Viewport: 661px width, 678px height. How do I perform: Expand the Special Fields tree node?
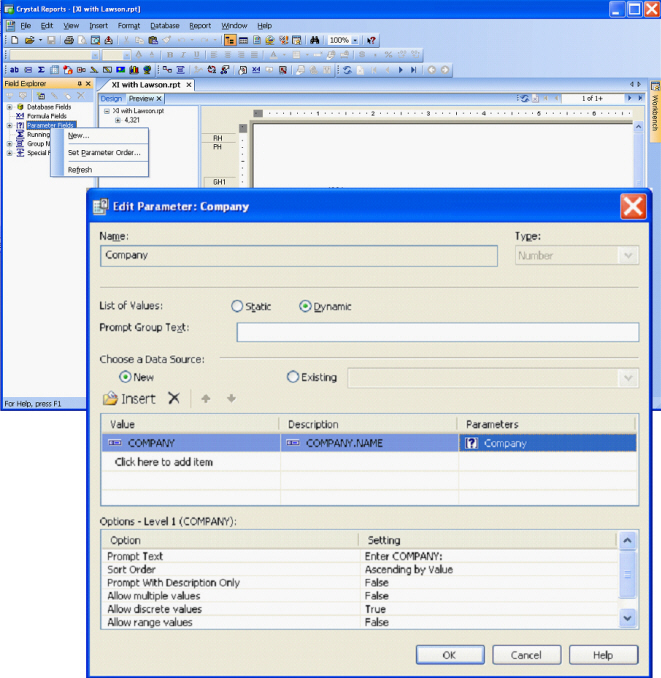[x=10, y=153]
